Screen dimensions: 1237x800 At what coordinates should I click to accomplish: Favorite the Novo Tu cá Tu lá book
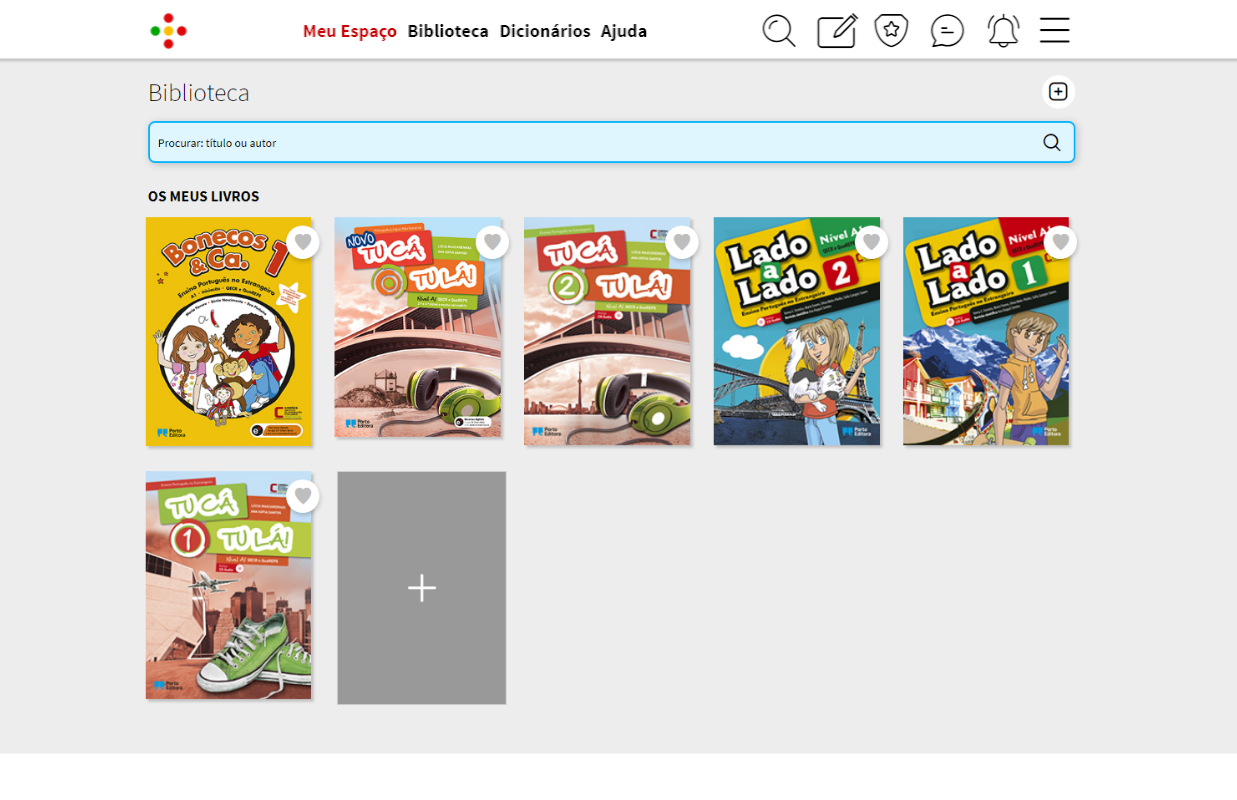pyautogui.click(x=492, y=242)
